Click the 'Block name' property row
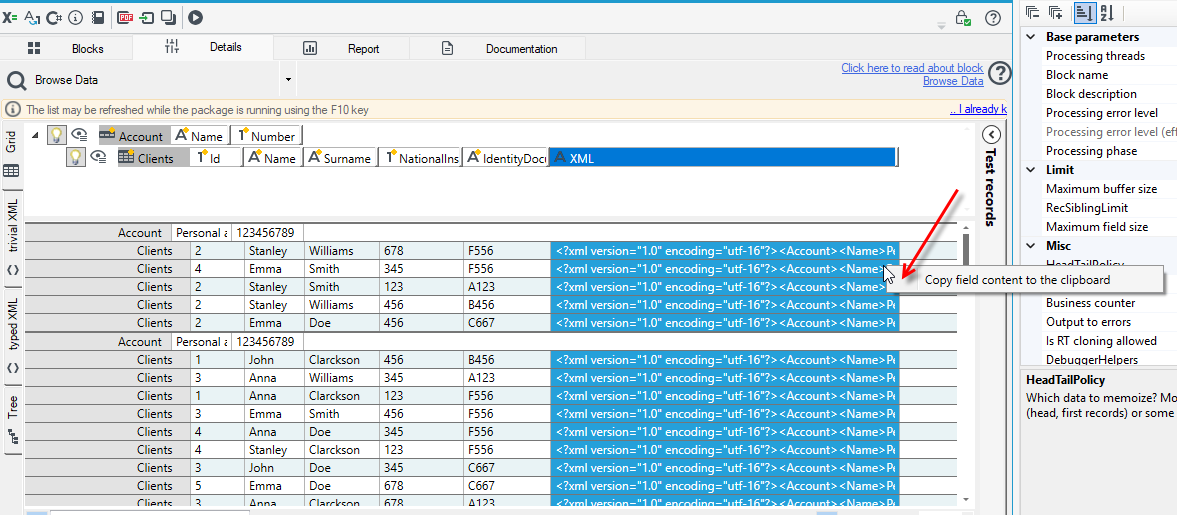Image resolution: width=1177 pixels, height=515 pixels. point(1076,74)
